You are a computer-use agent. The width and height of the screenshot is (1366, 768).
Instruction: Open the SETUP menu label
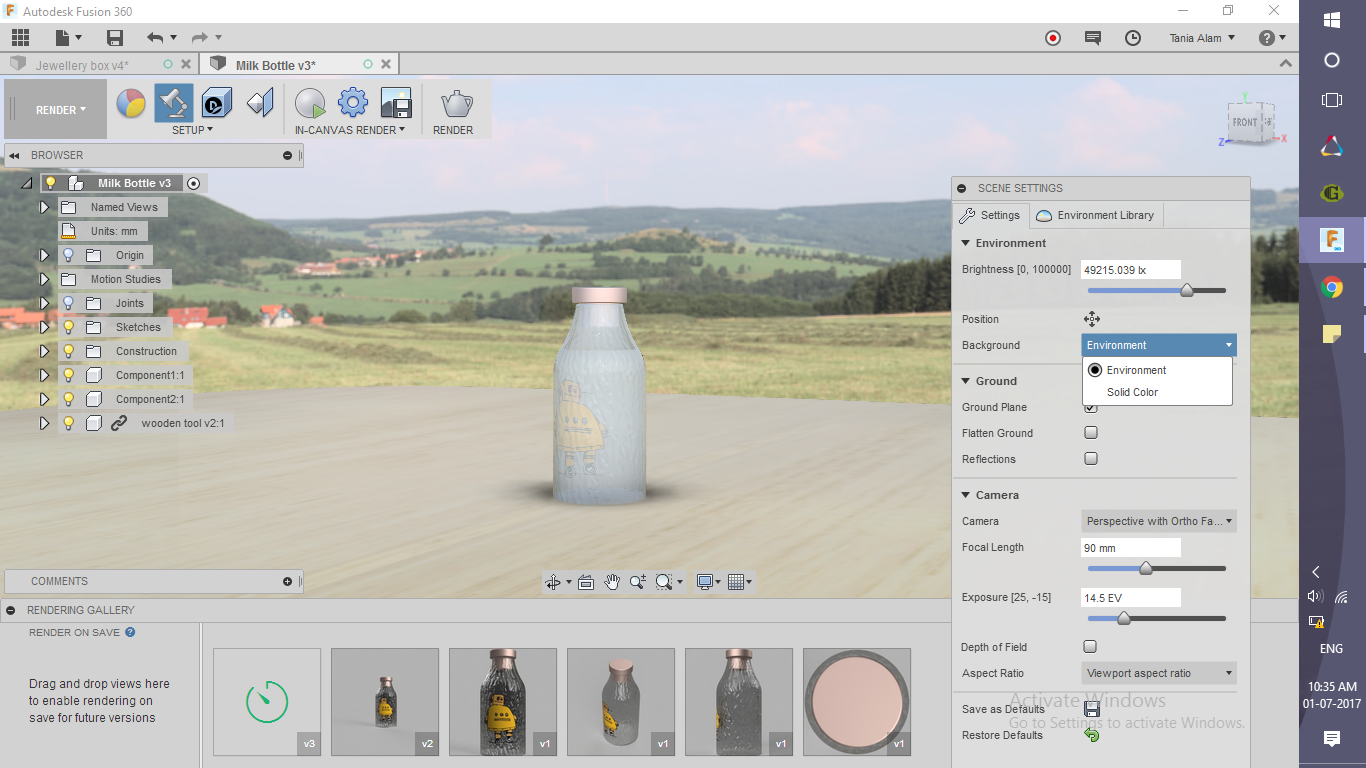pos(192,130)
